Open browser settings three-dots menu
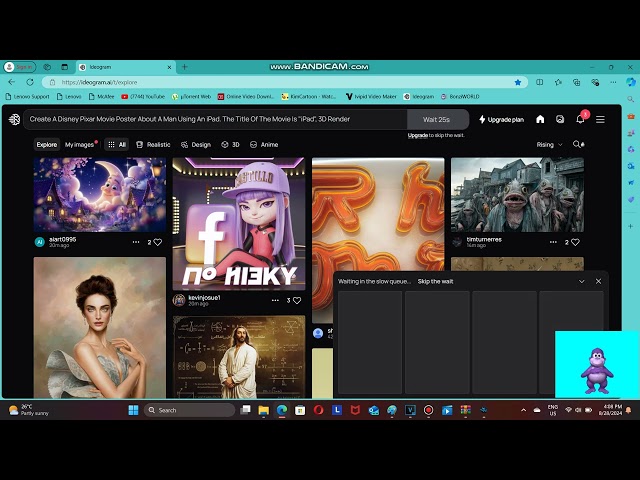 click(613, 82)
